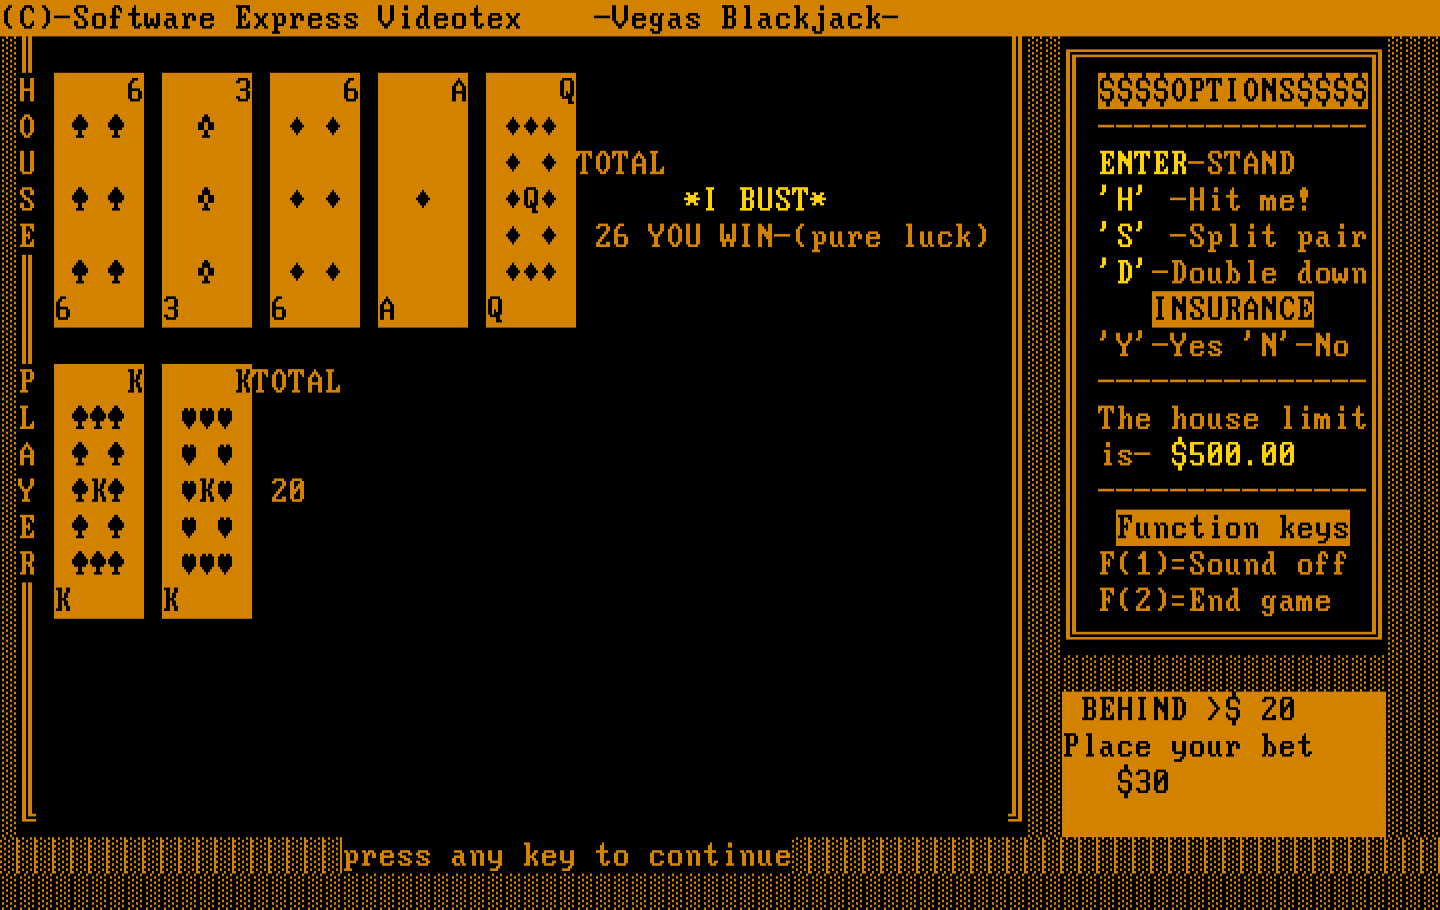Click the player's king of spades card

99,491
